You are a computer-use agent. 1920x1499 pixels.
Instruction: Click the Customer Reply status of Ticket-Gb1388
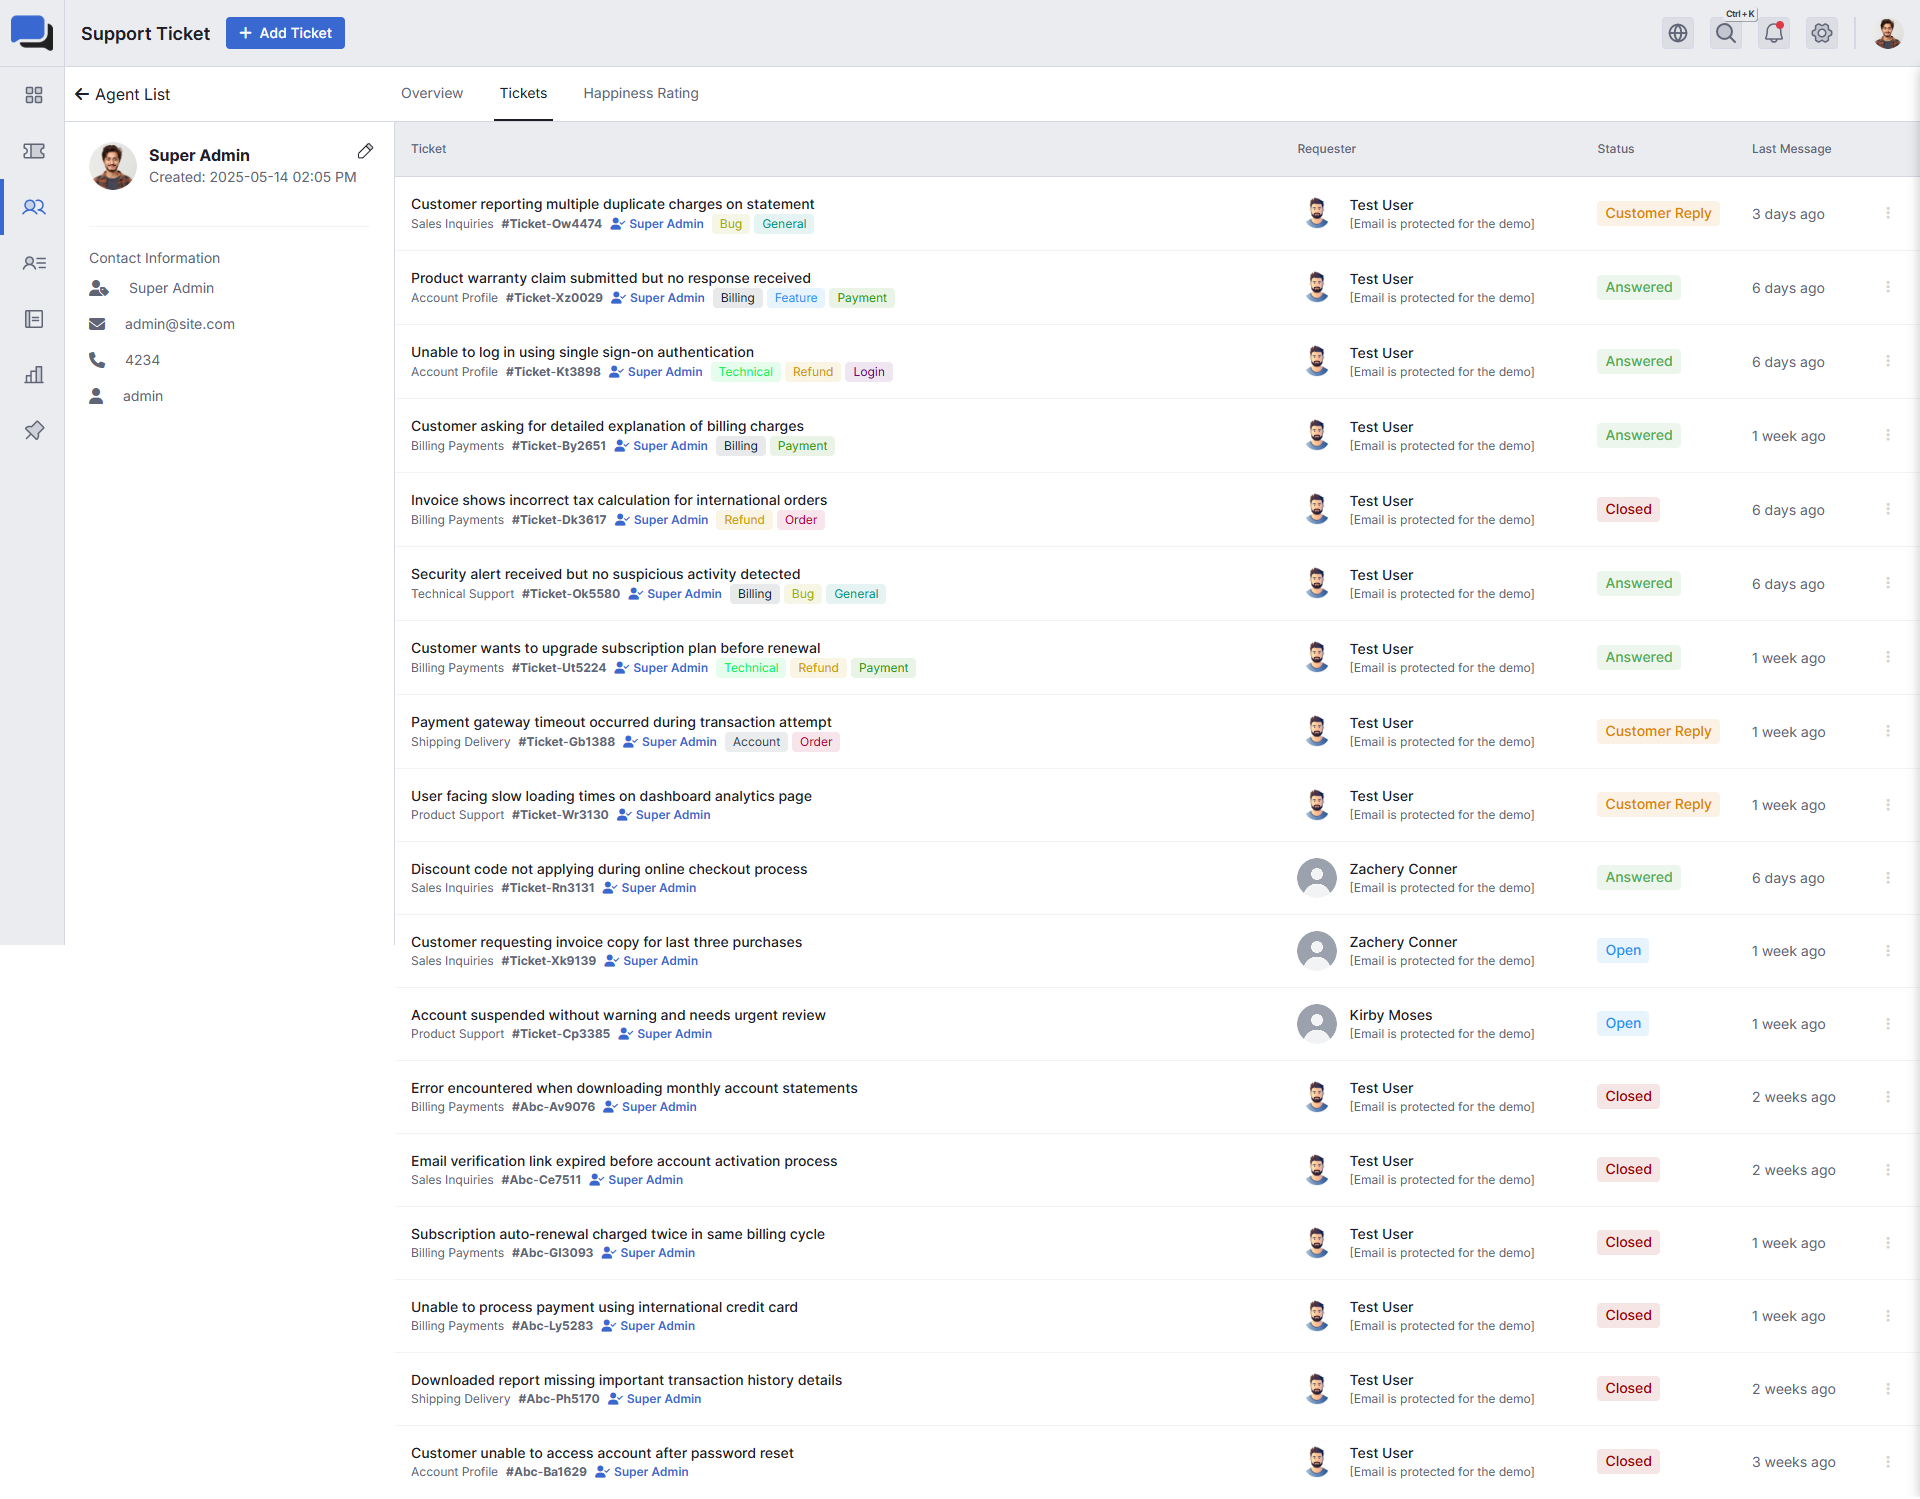(1657, 731)
